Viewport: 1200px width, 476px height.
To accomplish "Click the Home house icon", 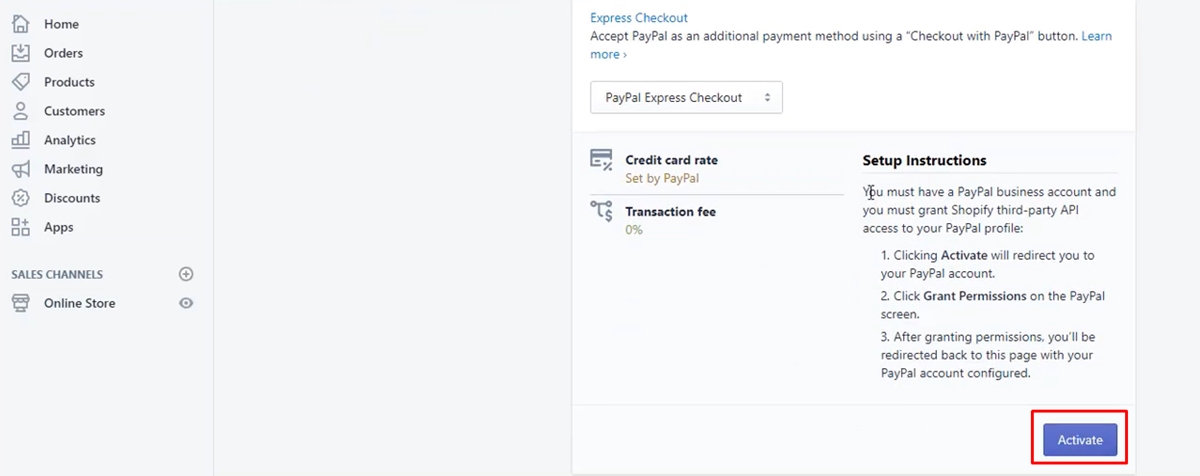I will coord(20,24).
